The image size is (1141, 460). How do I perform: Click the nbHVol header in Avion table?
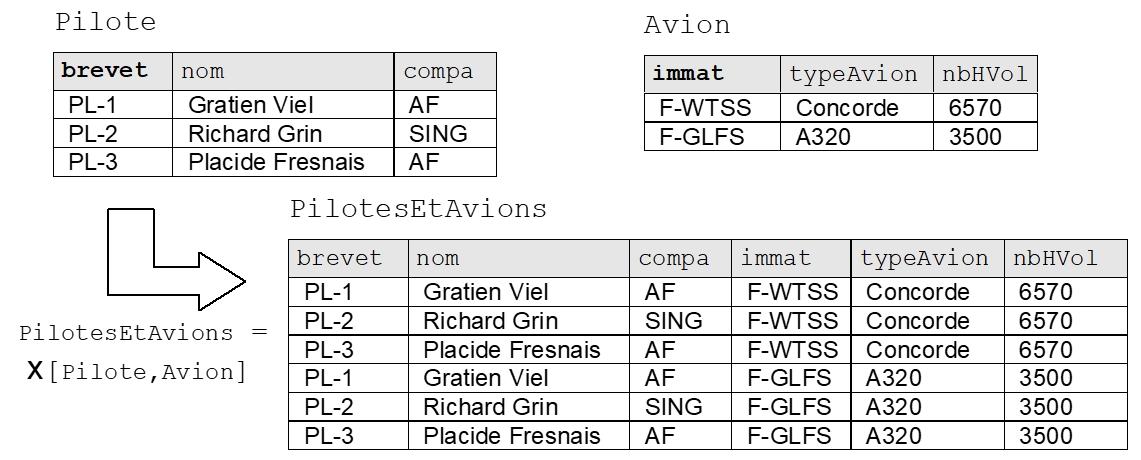point(984,74)
